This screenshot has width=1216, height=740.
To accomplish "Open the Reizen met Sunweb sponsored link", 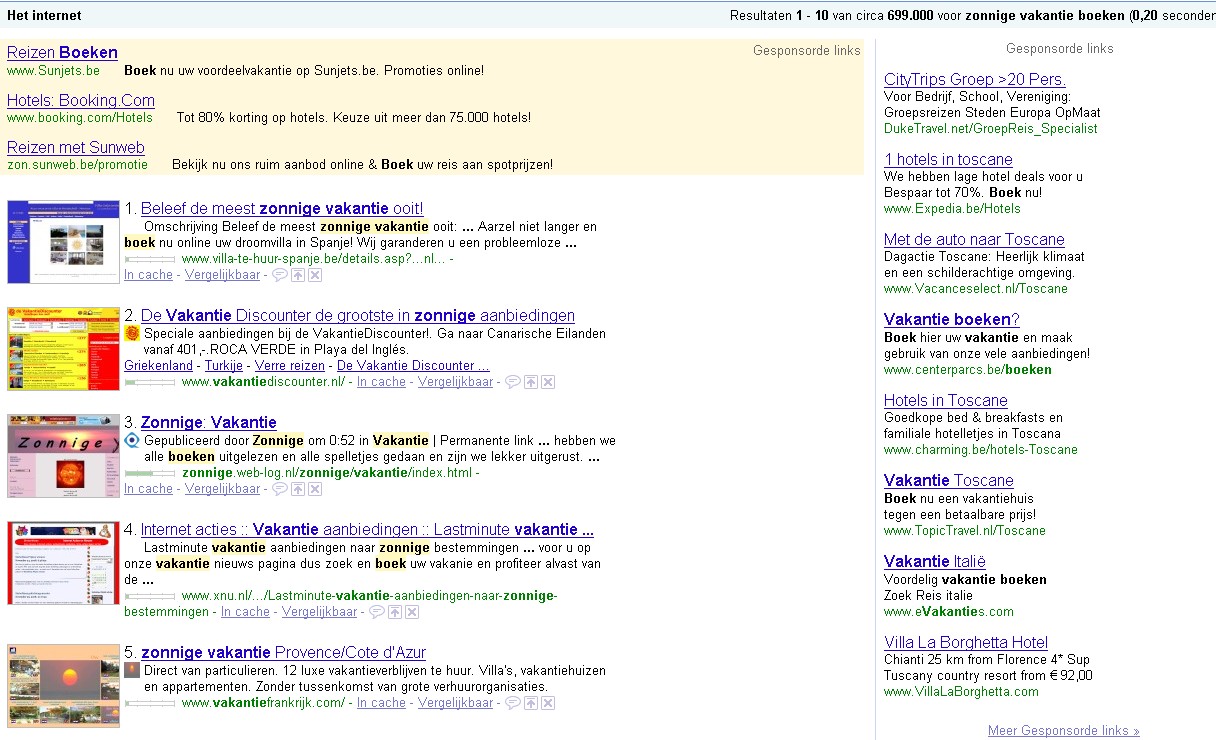I will (76, 147).
